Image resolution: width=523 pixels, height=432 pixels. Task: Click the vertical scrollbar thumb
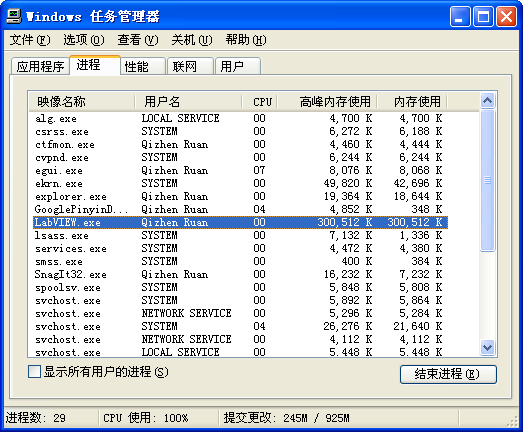tap(488, 180)
